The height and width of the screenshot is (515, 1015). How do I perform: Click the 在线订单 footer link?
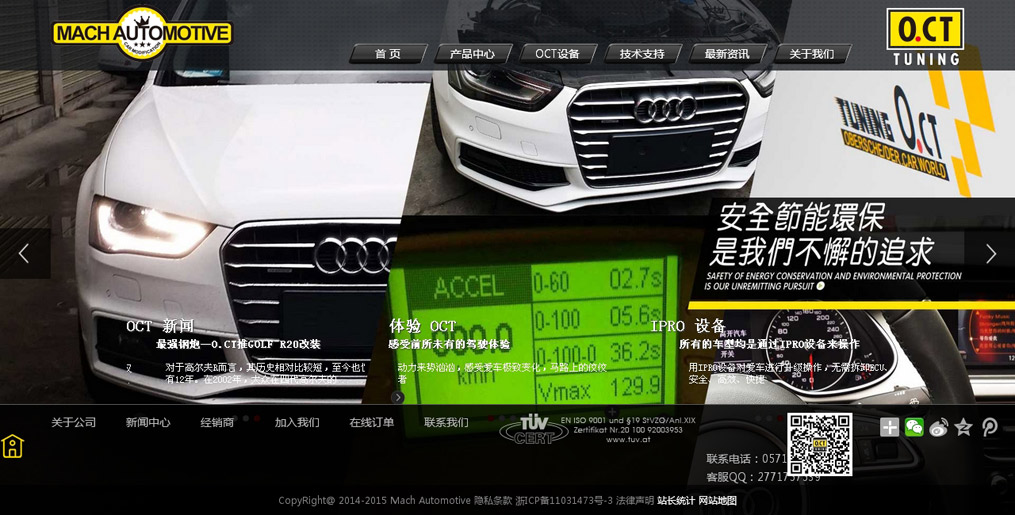372,422
